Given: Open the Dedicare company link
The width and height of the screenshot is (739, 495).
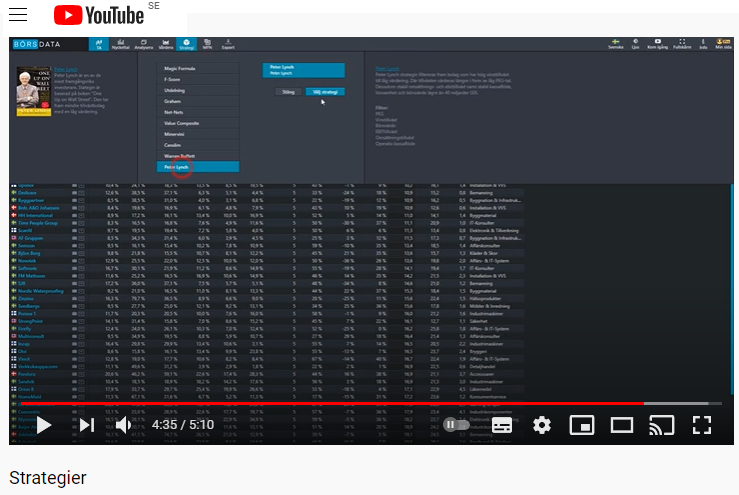Looking at the screenshot, I should [27, 193].
